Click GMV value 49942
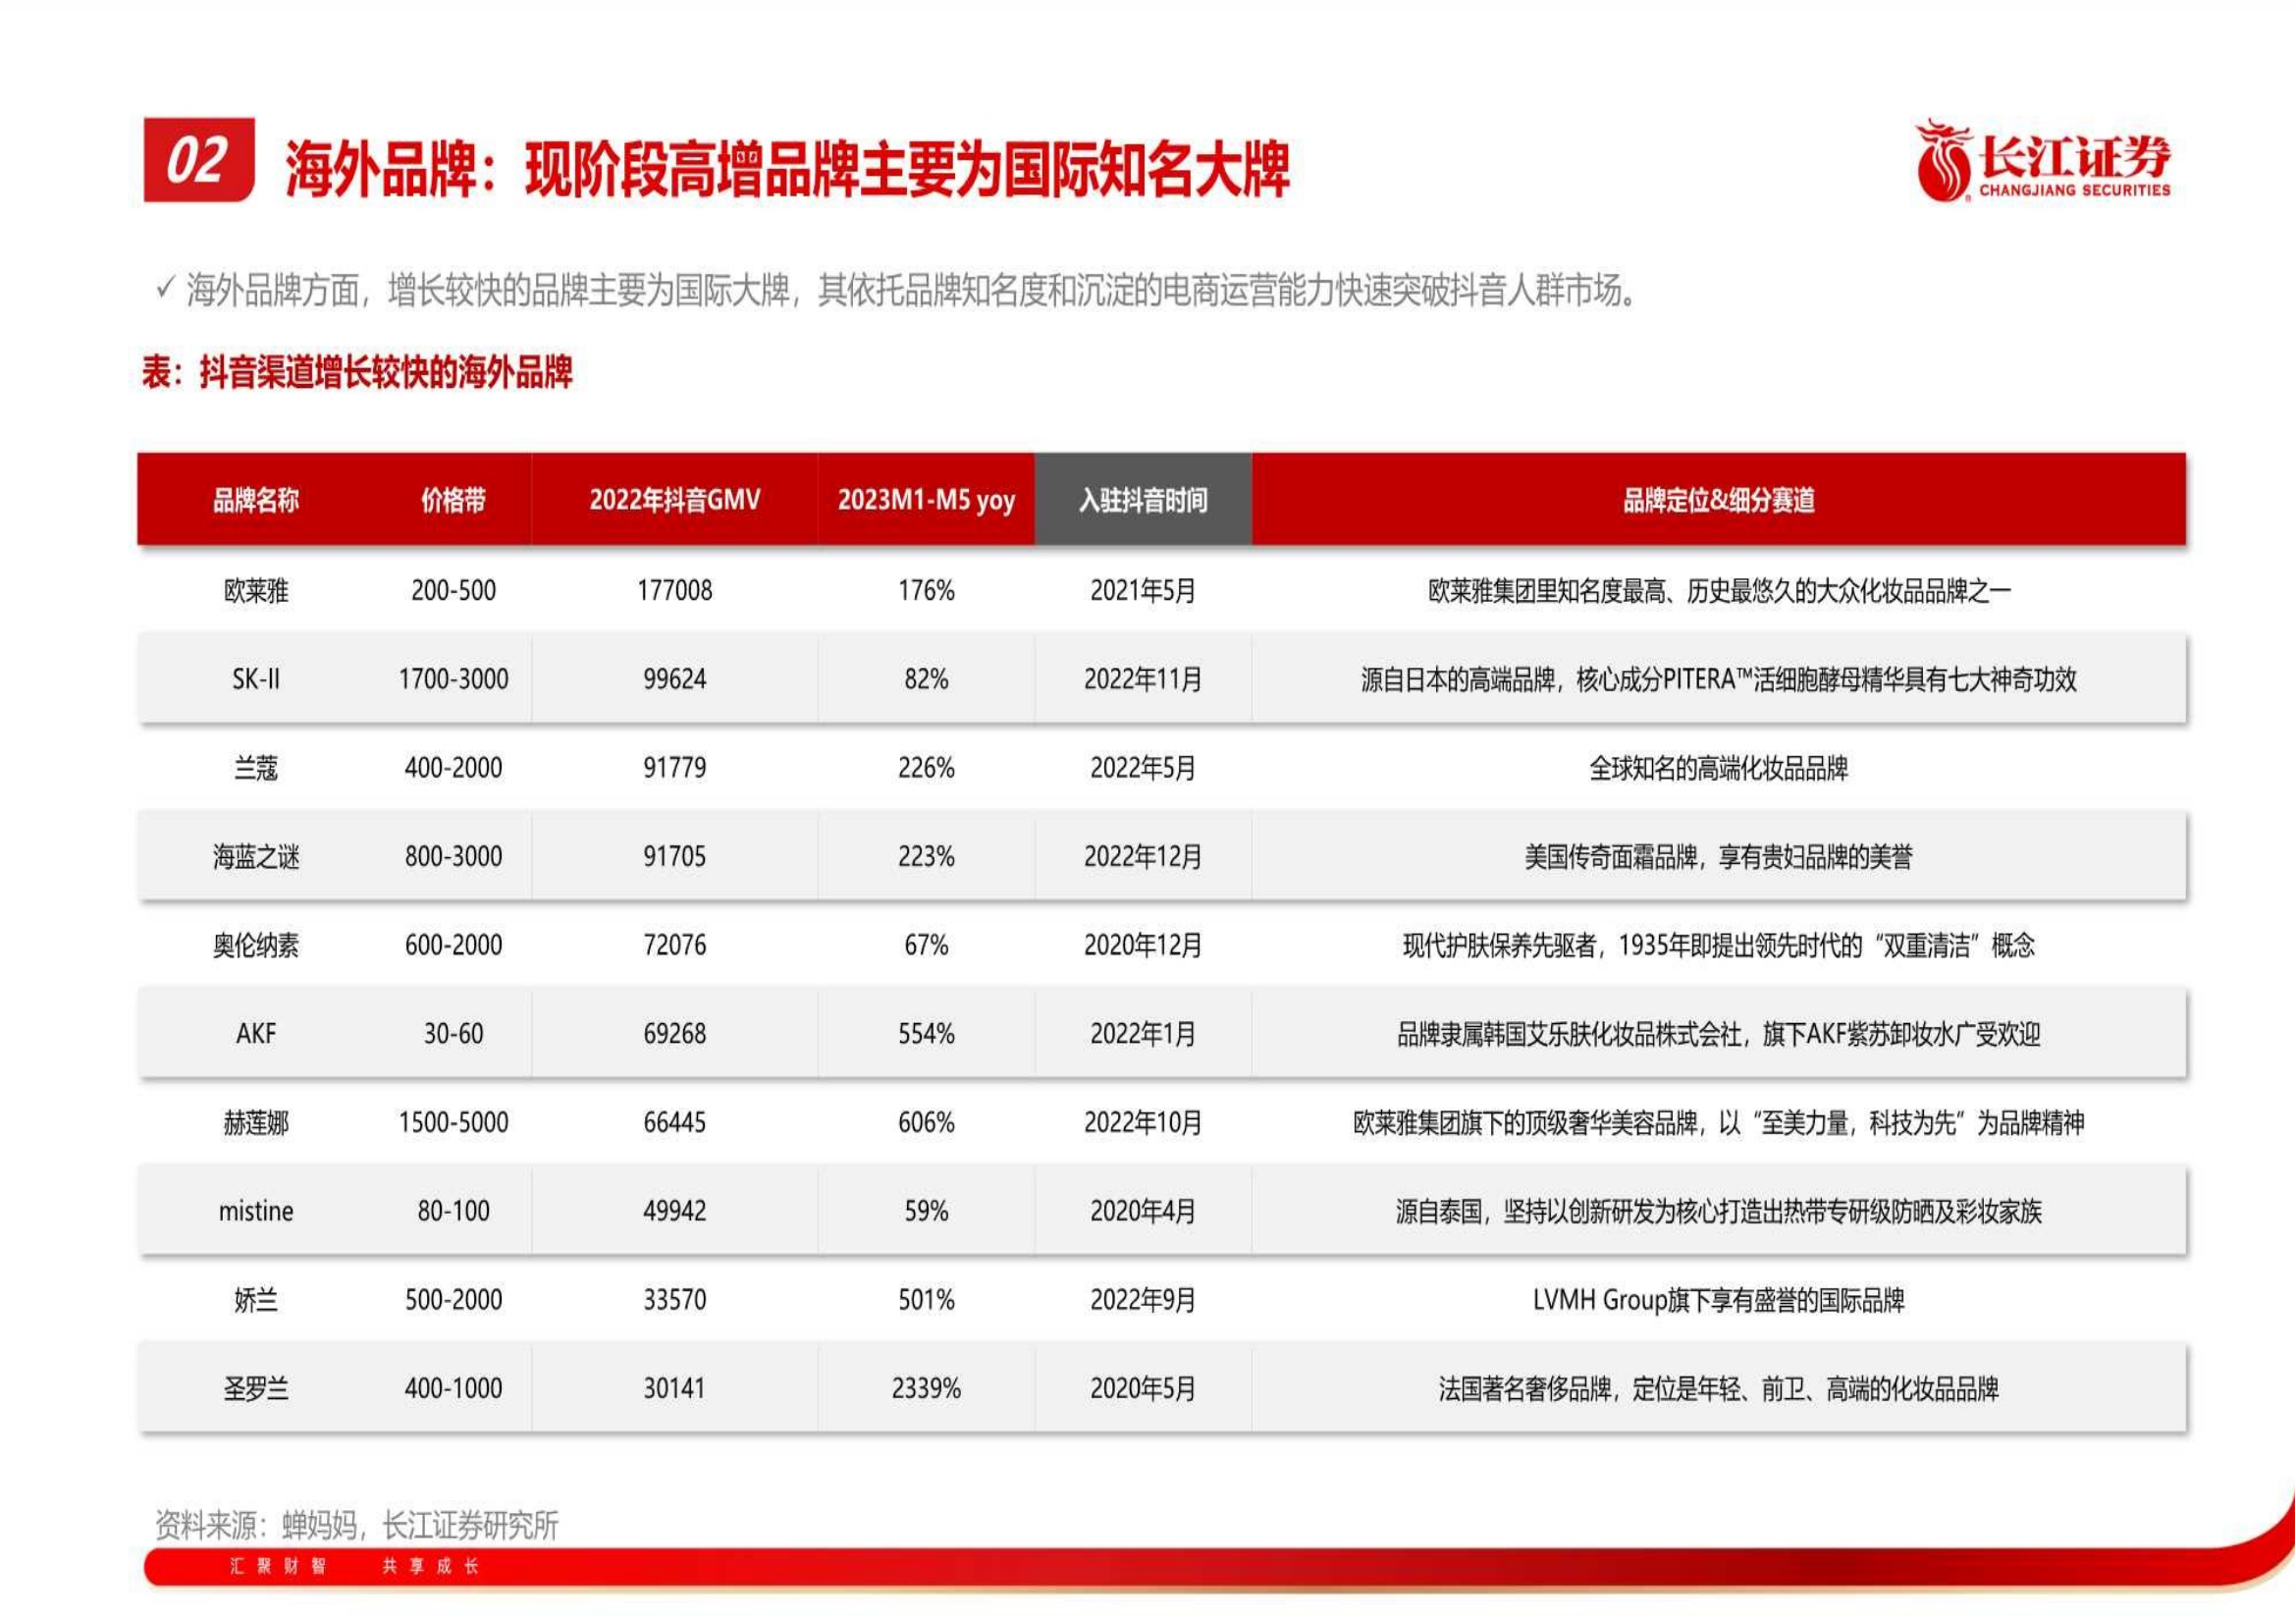Screen dimensions: 2296x1623 (x=675, y=1211)
